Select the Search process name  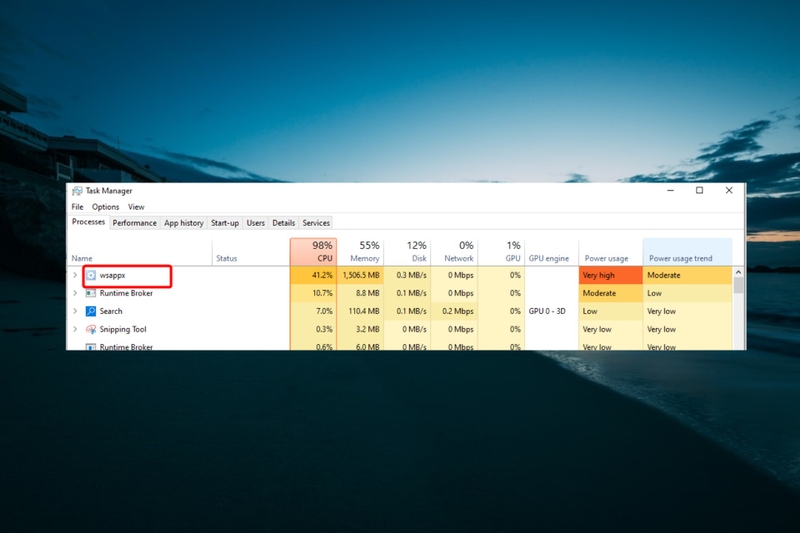(111, 311)
